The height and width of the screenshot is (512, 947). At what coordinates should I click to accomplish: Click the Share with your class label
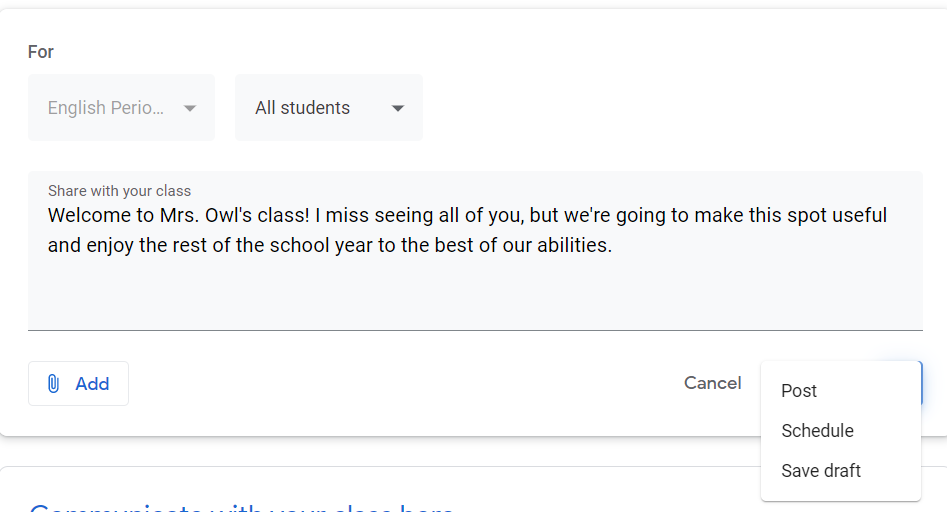(120, 191)
